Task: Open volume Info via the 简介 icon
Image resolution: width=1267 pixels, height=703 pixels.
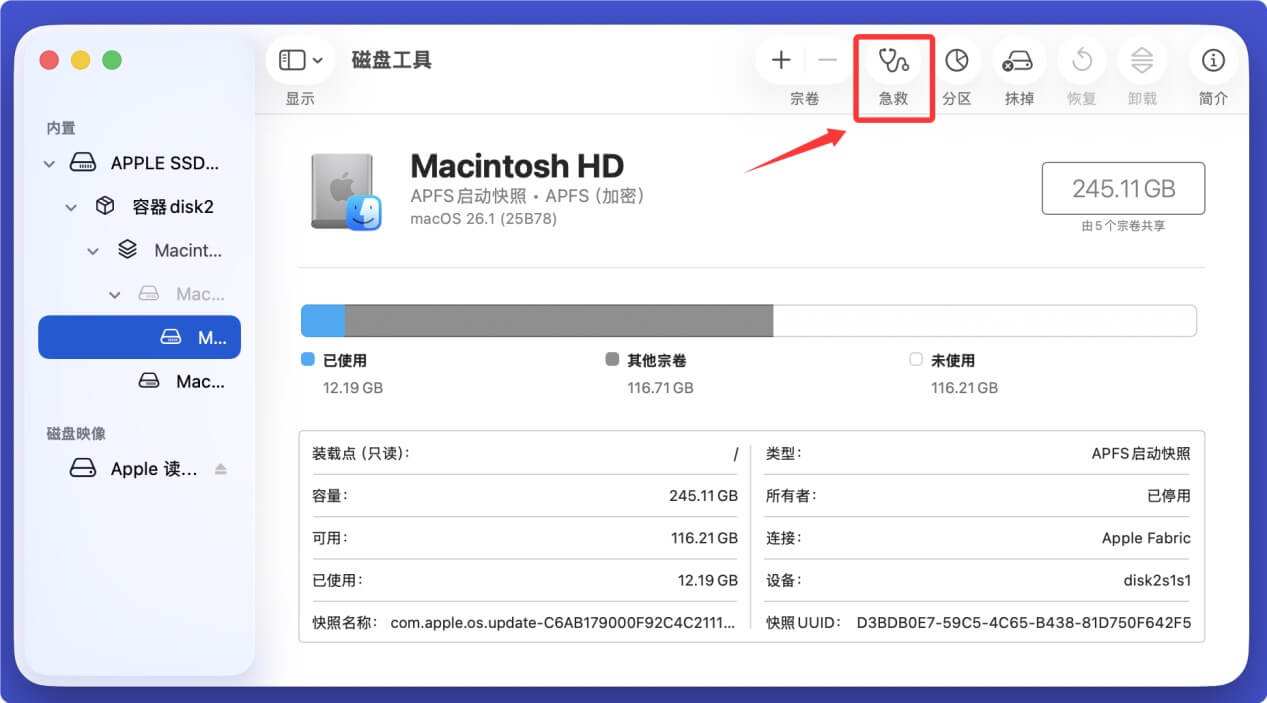Action: [x=1212, y=60]
